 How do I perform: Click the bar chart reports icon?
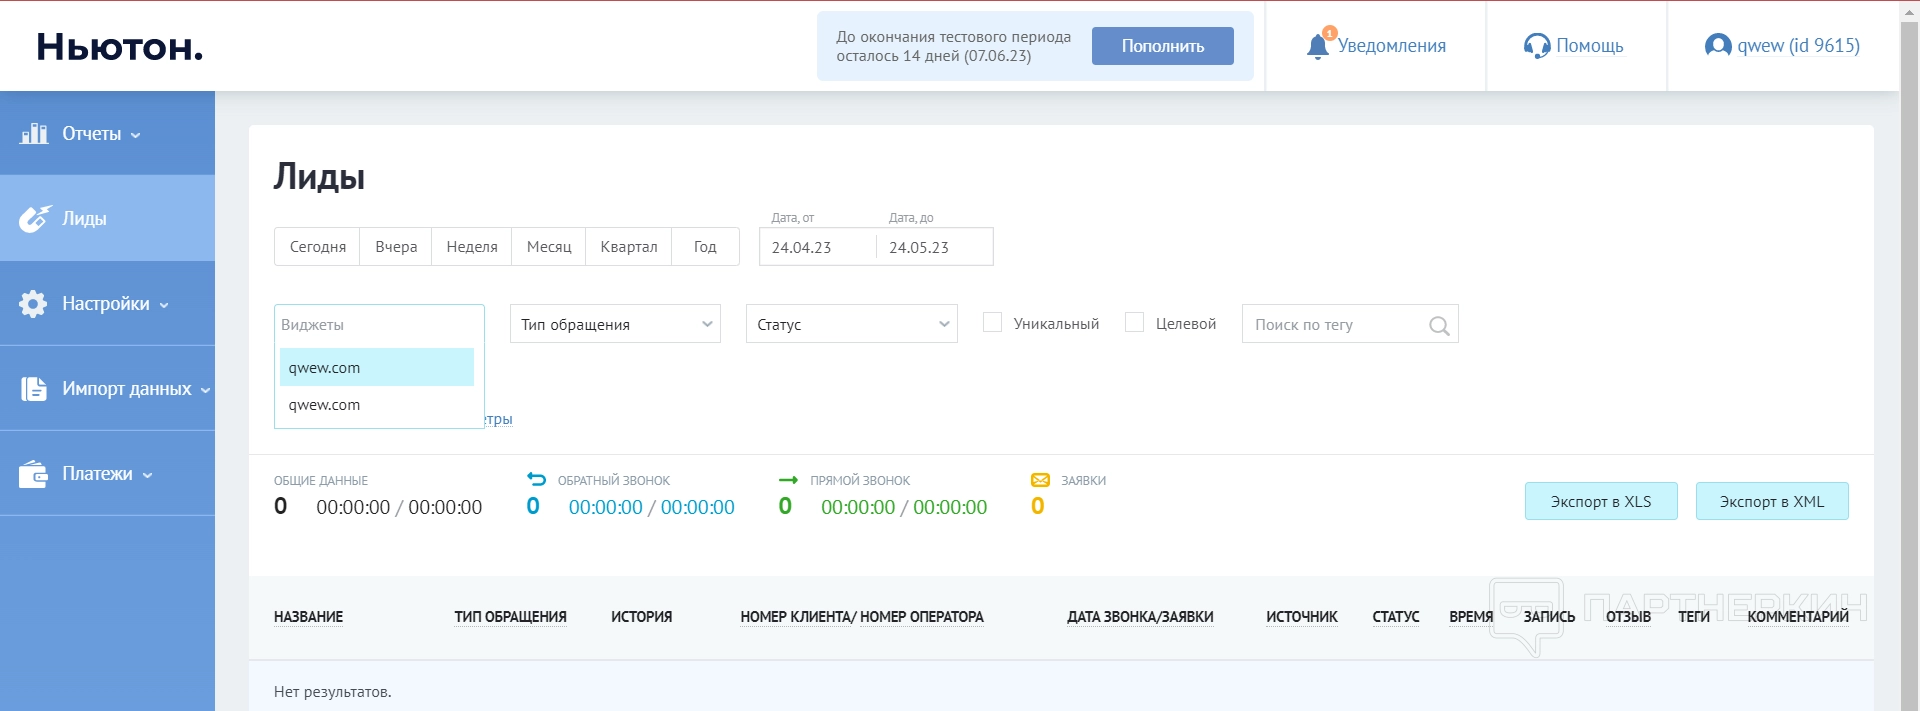coord(34,134)
